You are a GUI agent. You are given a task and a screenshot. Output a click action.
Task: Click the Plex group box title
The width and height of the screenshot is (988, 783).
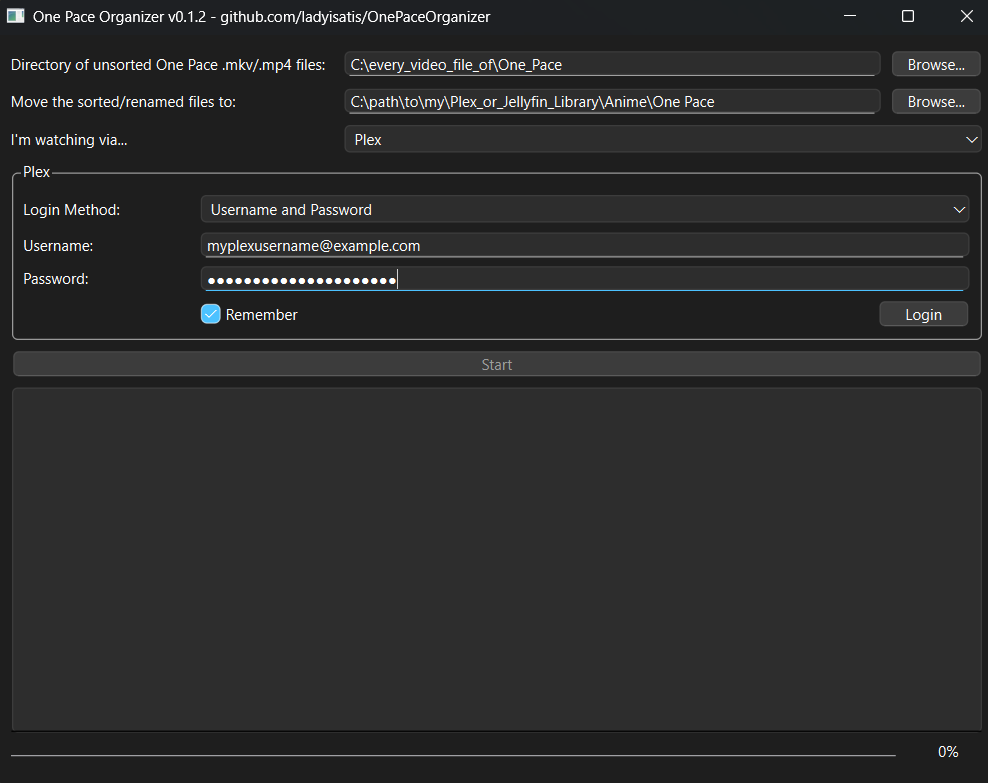point(37,172)
